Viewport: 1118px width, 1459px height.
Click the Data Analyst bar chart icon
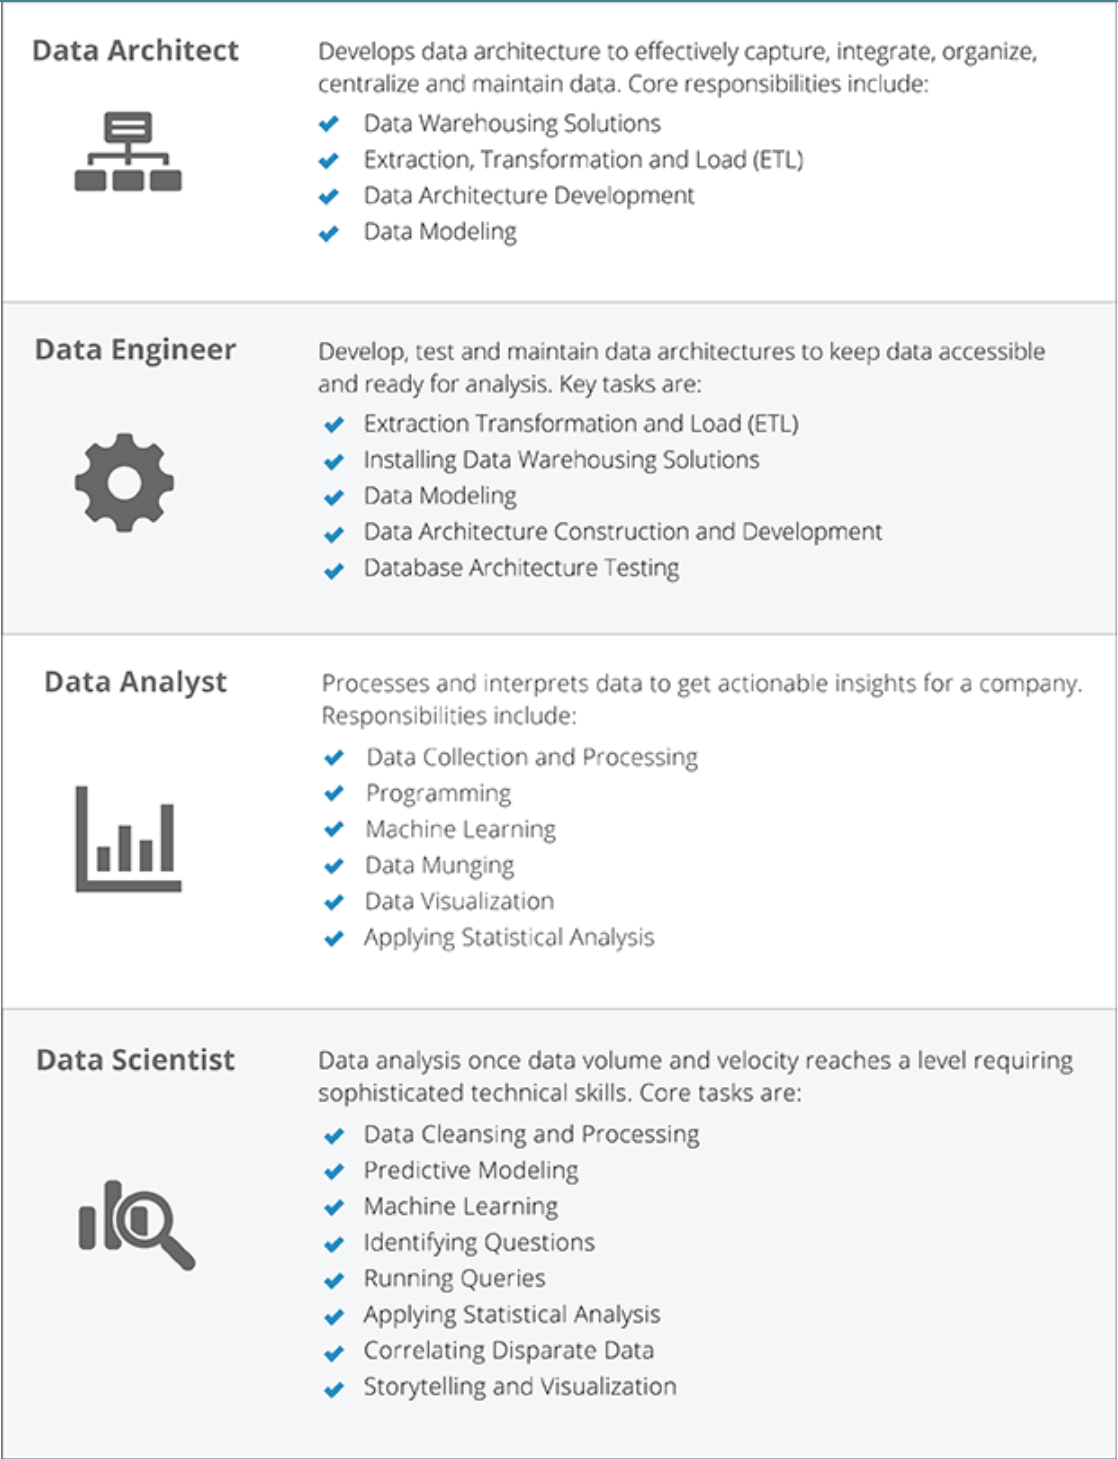[128, 838]
